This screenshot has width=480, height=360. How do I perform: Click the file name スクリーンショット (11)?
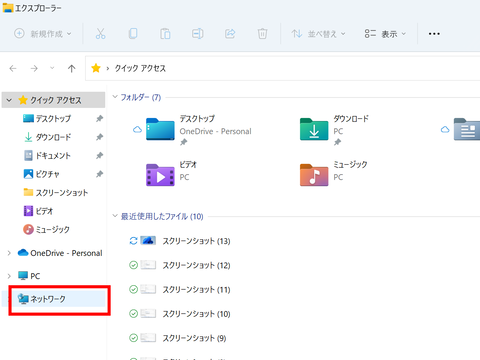tap(196, 289)
